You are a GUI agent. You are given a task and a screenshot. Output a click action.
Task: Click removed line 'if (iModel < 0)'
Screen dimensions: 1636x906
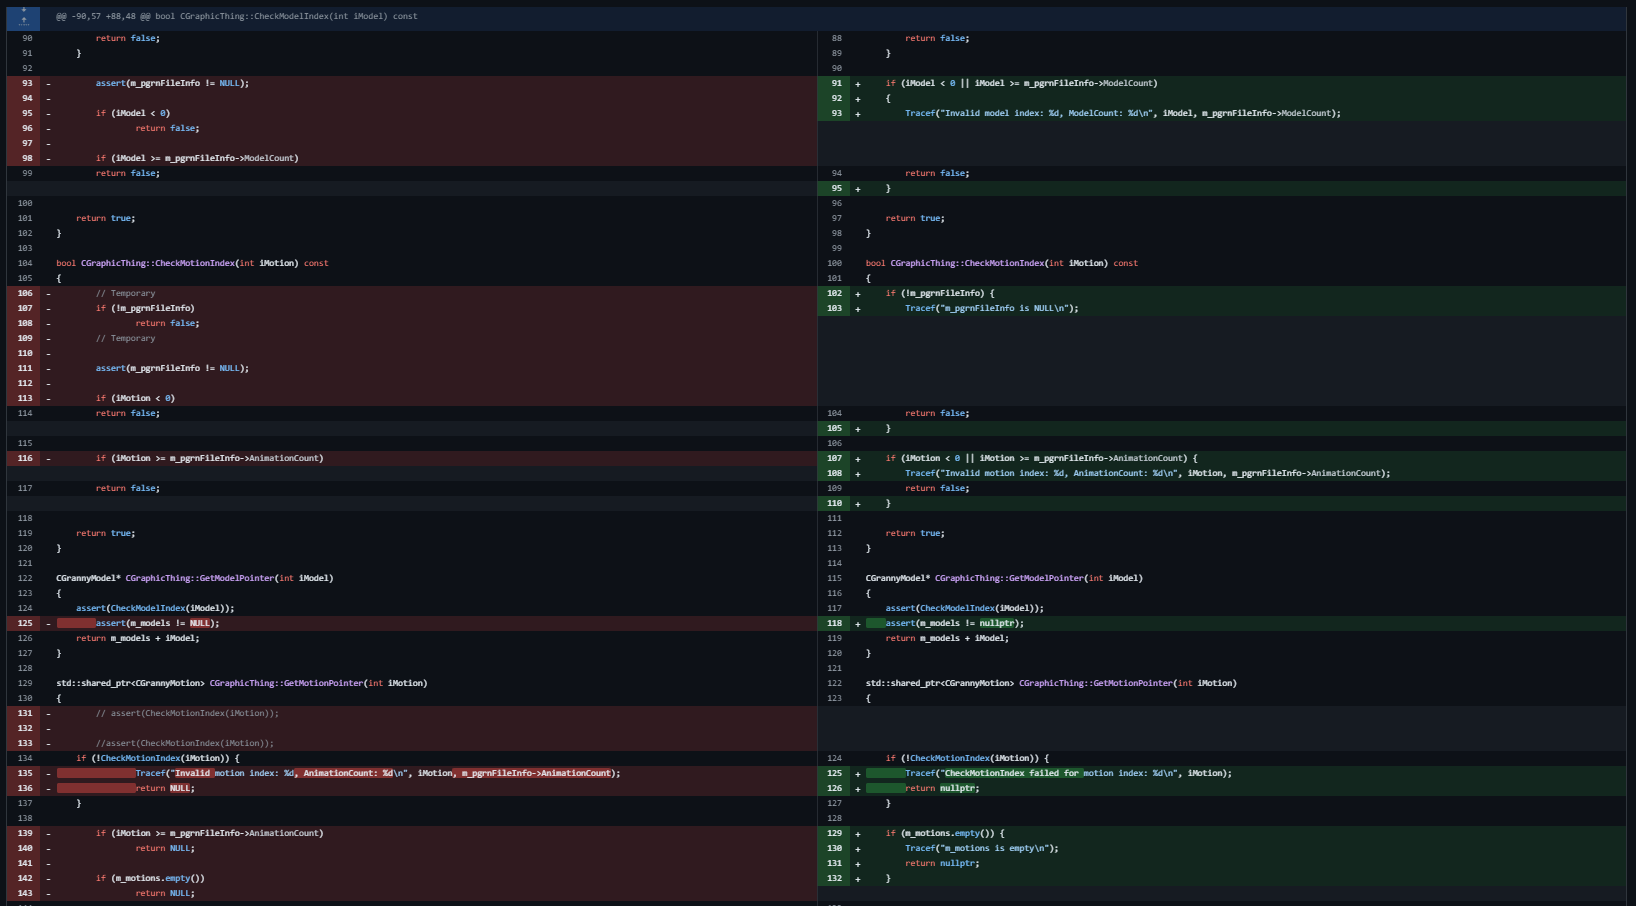[133, 113]
